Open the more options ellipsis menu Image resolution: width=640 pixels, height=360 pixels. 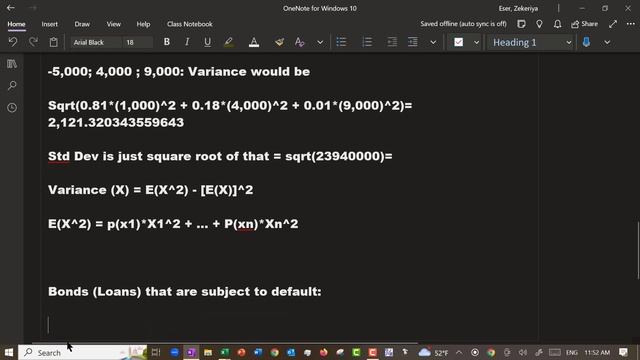[x=631, y=24]
